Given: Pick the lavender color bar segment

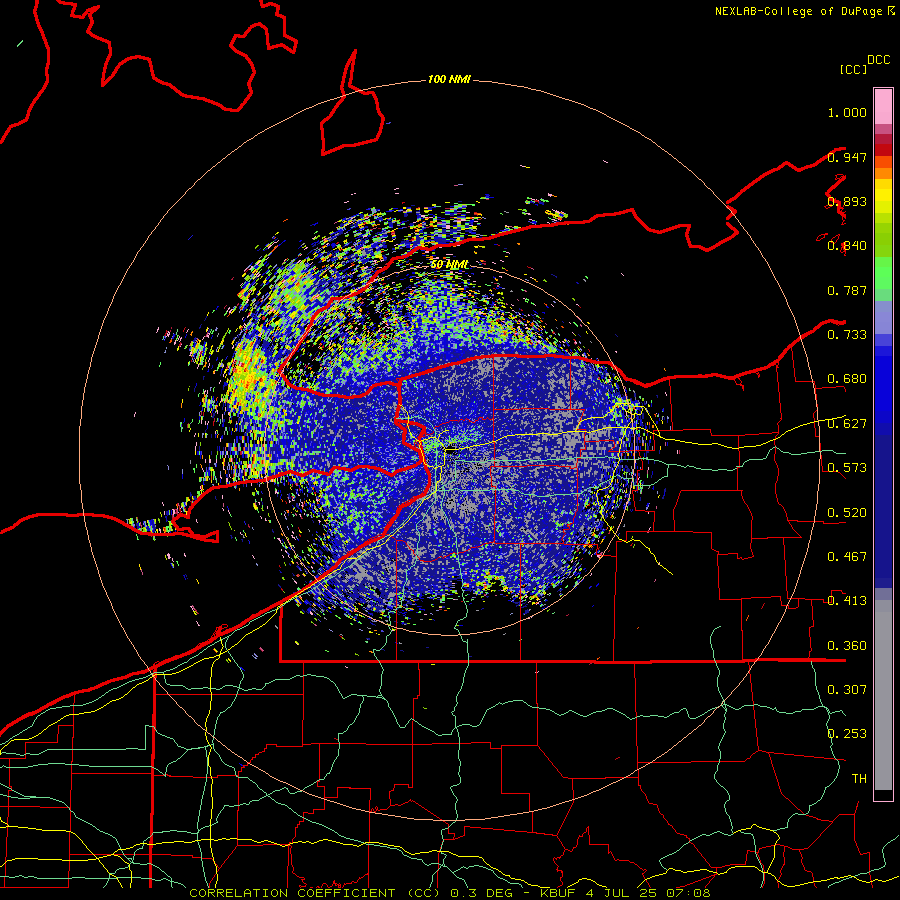Looking at the screenshot, I should click(883, 317).
